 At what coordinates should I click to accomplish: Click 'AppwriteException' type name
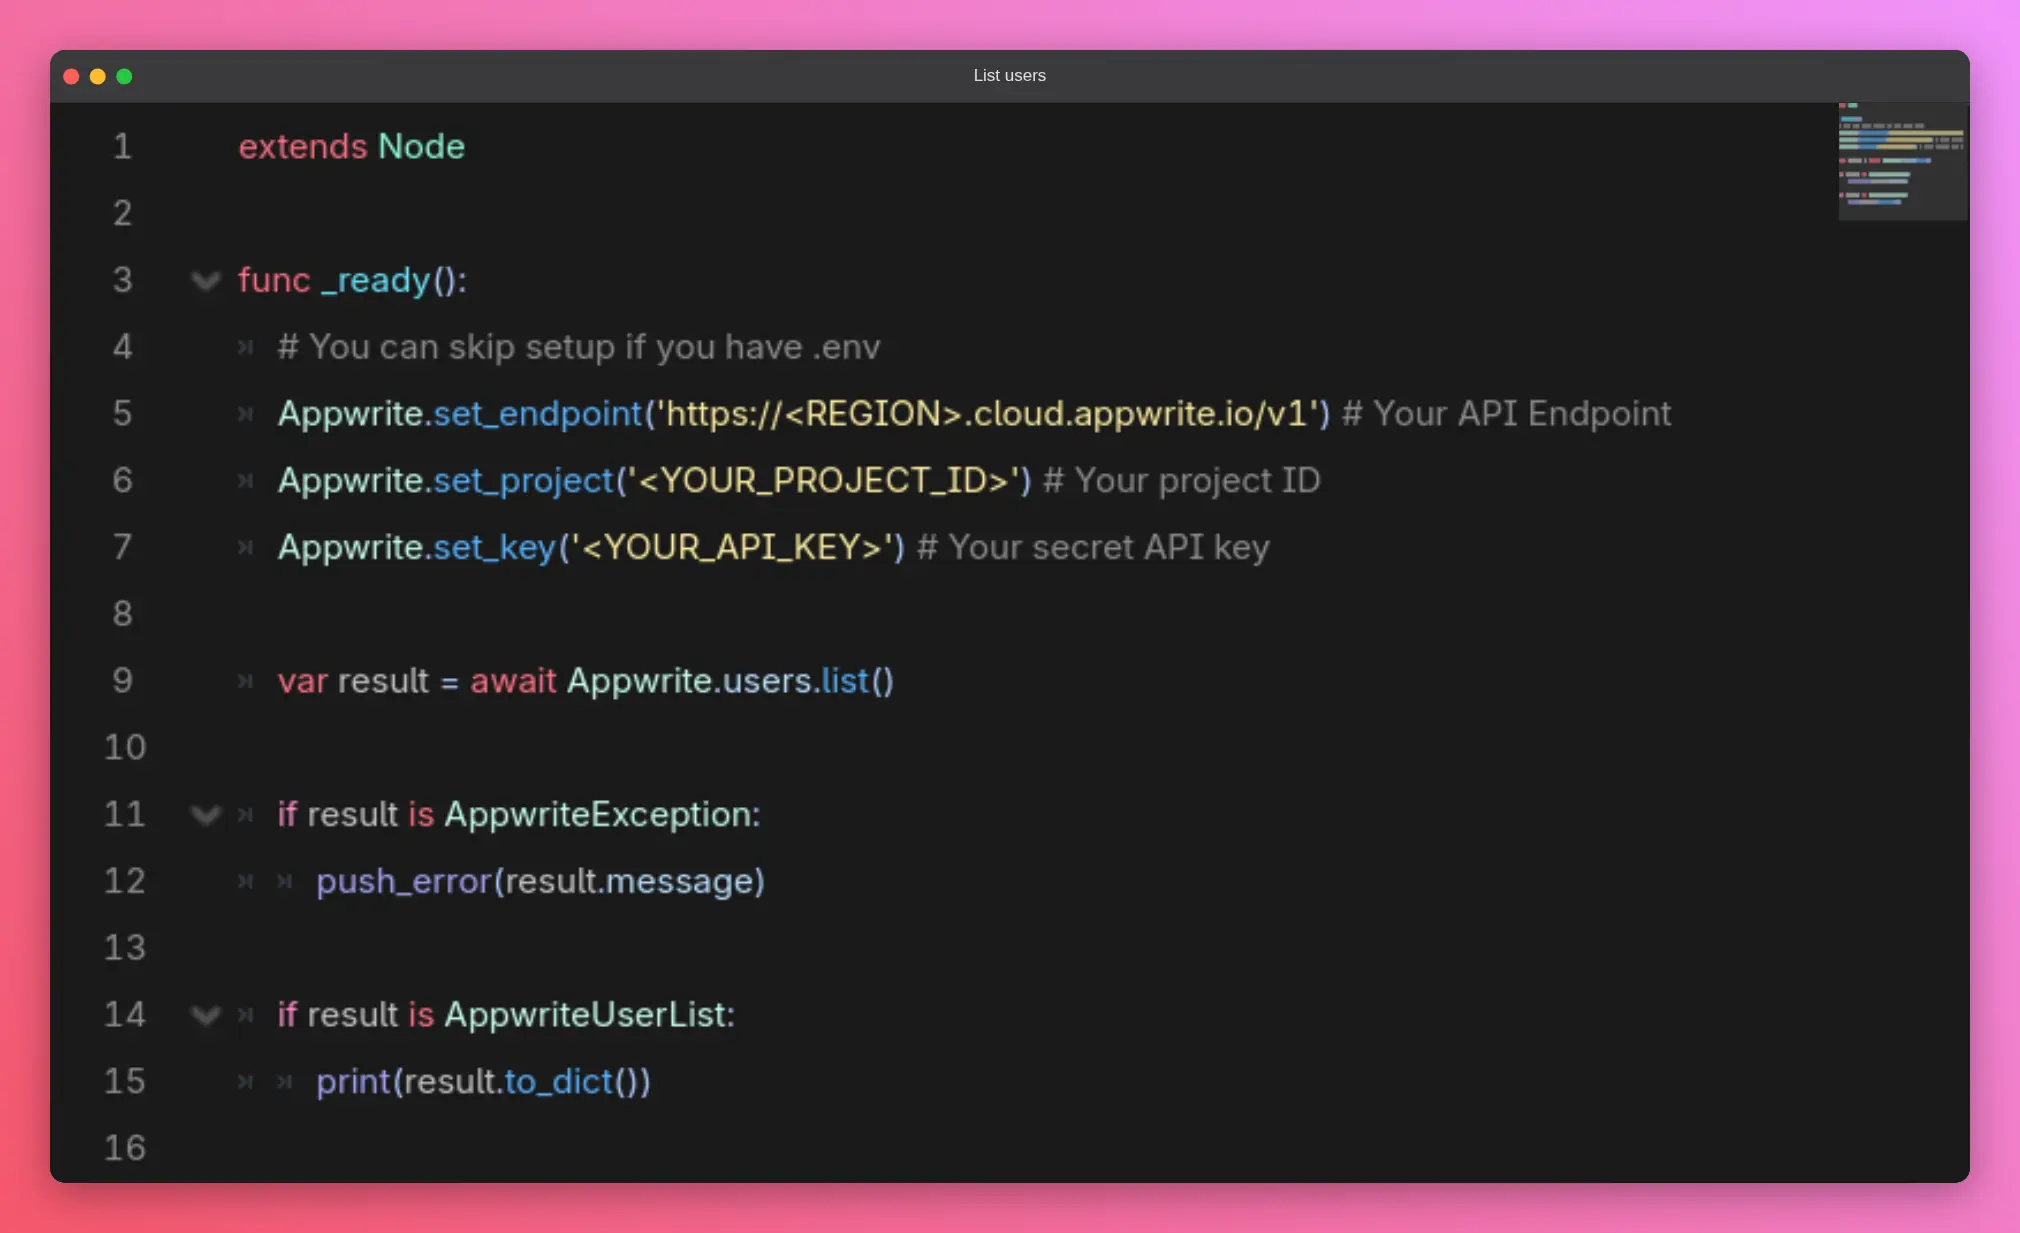pyautogui.click(x=596, y=814)
